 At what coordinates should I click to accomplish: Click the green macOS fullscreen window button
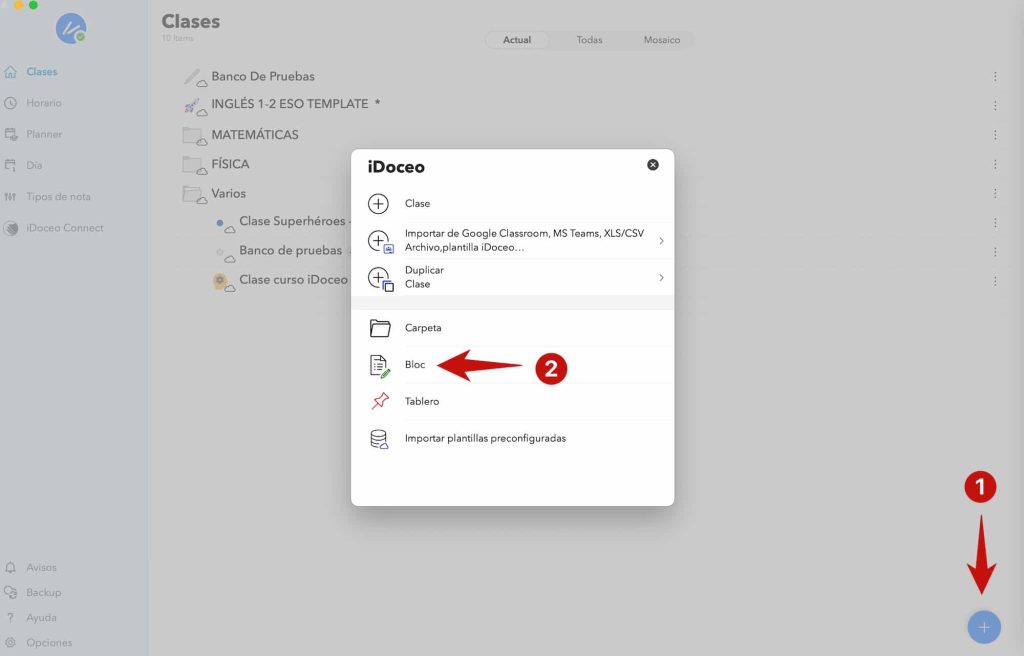coord(33,5)
